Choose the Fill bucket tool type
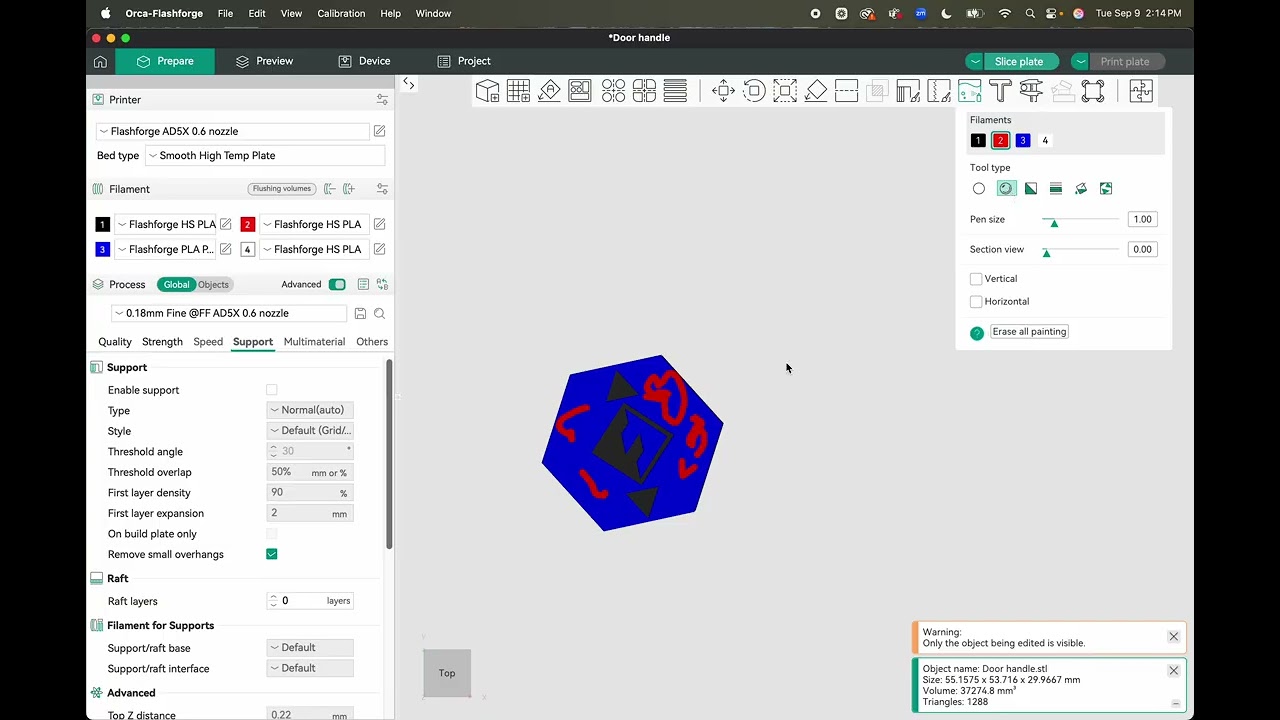 coord(1081,188)
